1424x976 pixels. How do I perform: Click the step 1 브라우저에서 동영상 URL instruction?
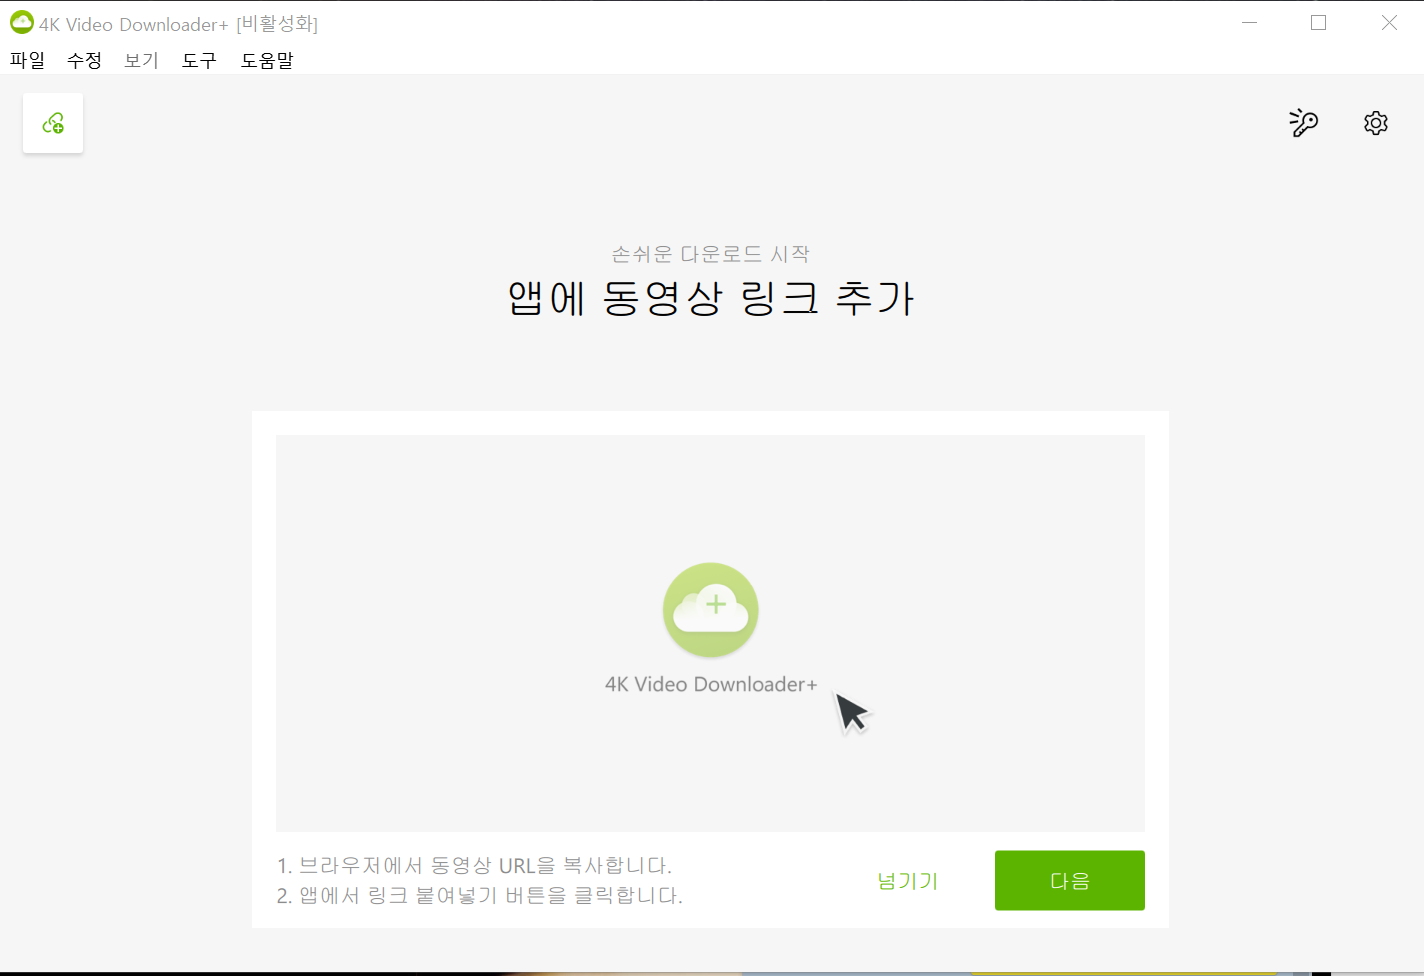point(474,865)
